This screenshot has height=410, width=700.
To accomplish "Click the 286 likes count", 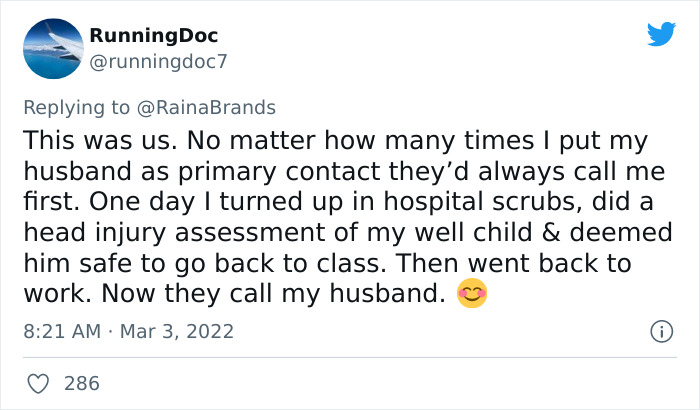I will pos(82,383).
